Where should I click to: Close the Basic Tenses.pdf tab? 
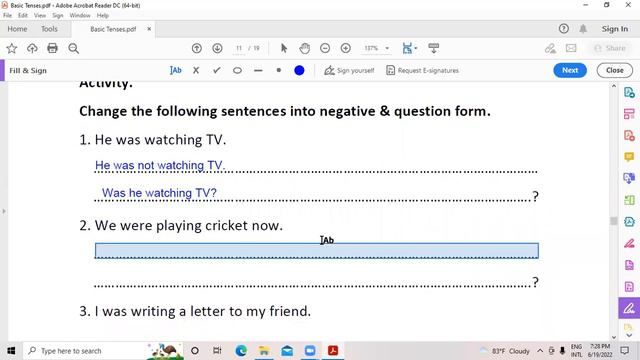(x=149, y=29)
